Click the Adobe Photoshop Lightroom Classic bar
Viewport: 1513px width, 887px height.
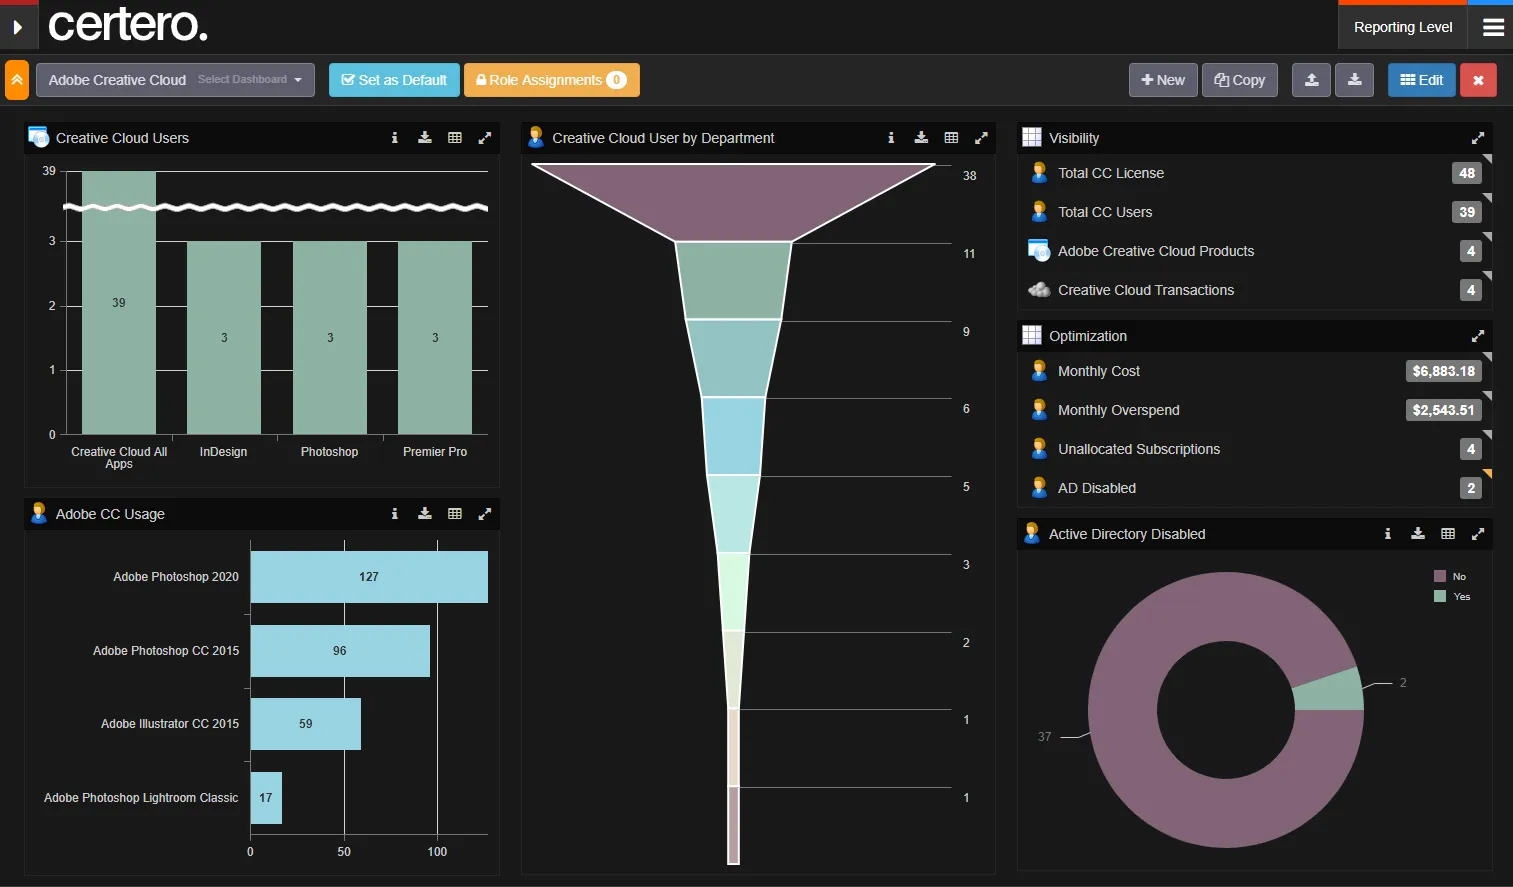click(x=266, y=798)
